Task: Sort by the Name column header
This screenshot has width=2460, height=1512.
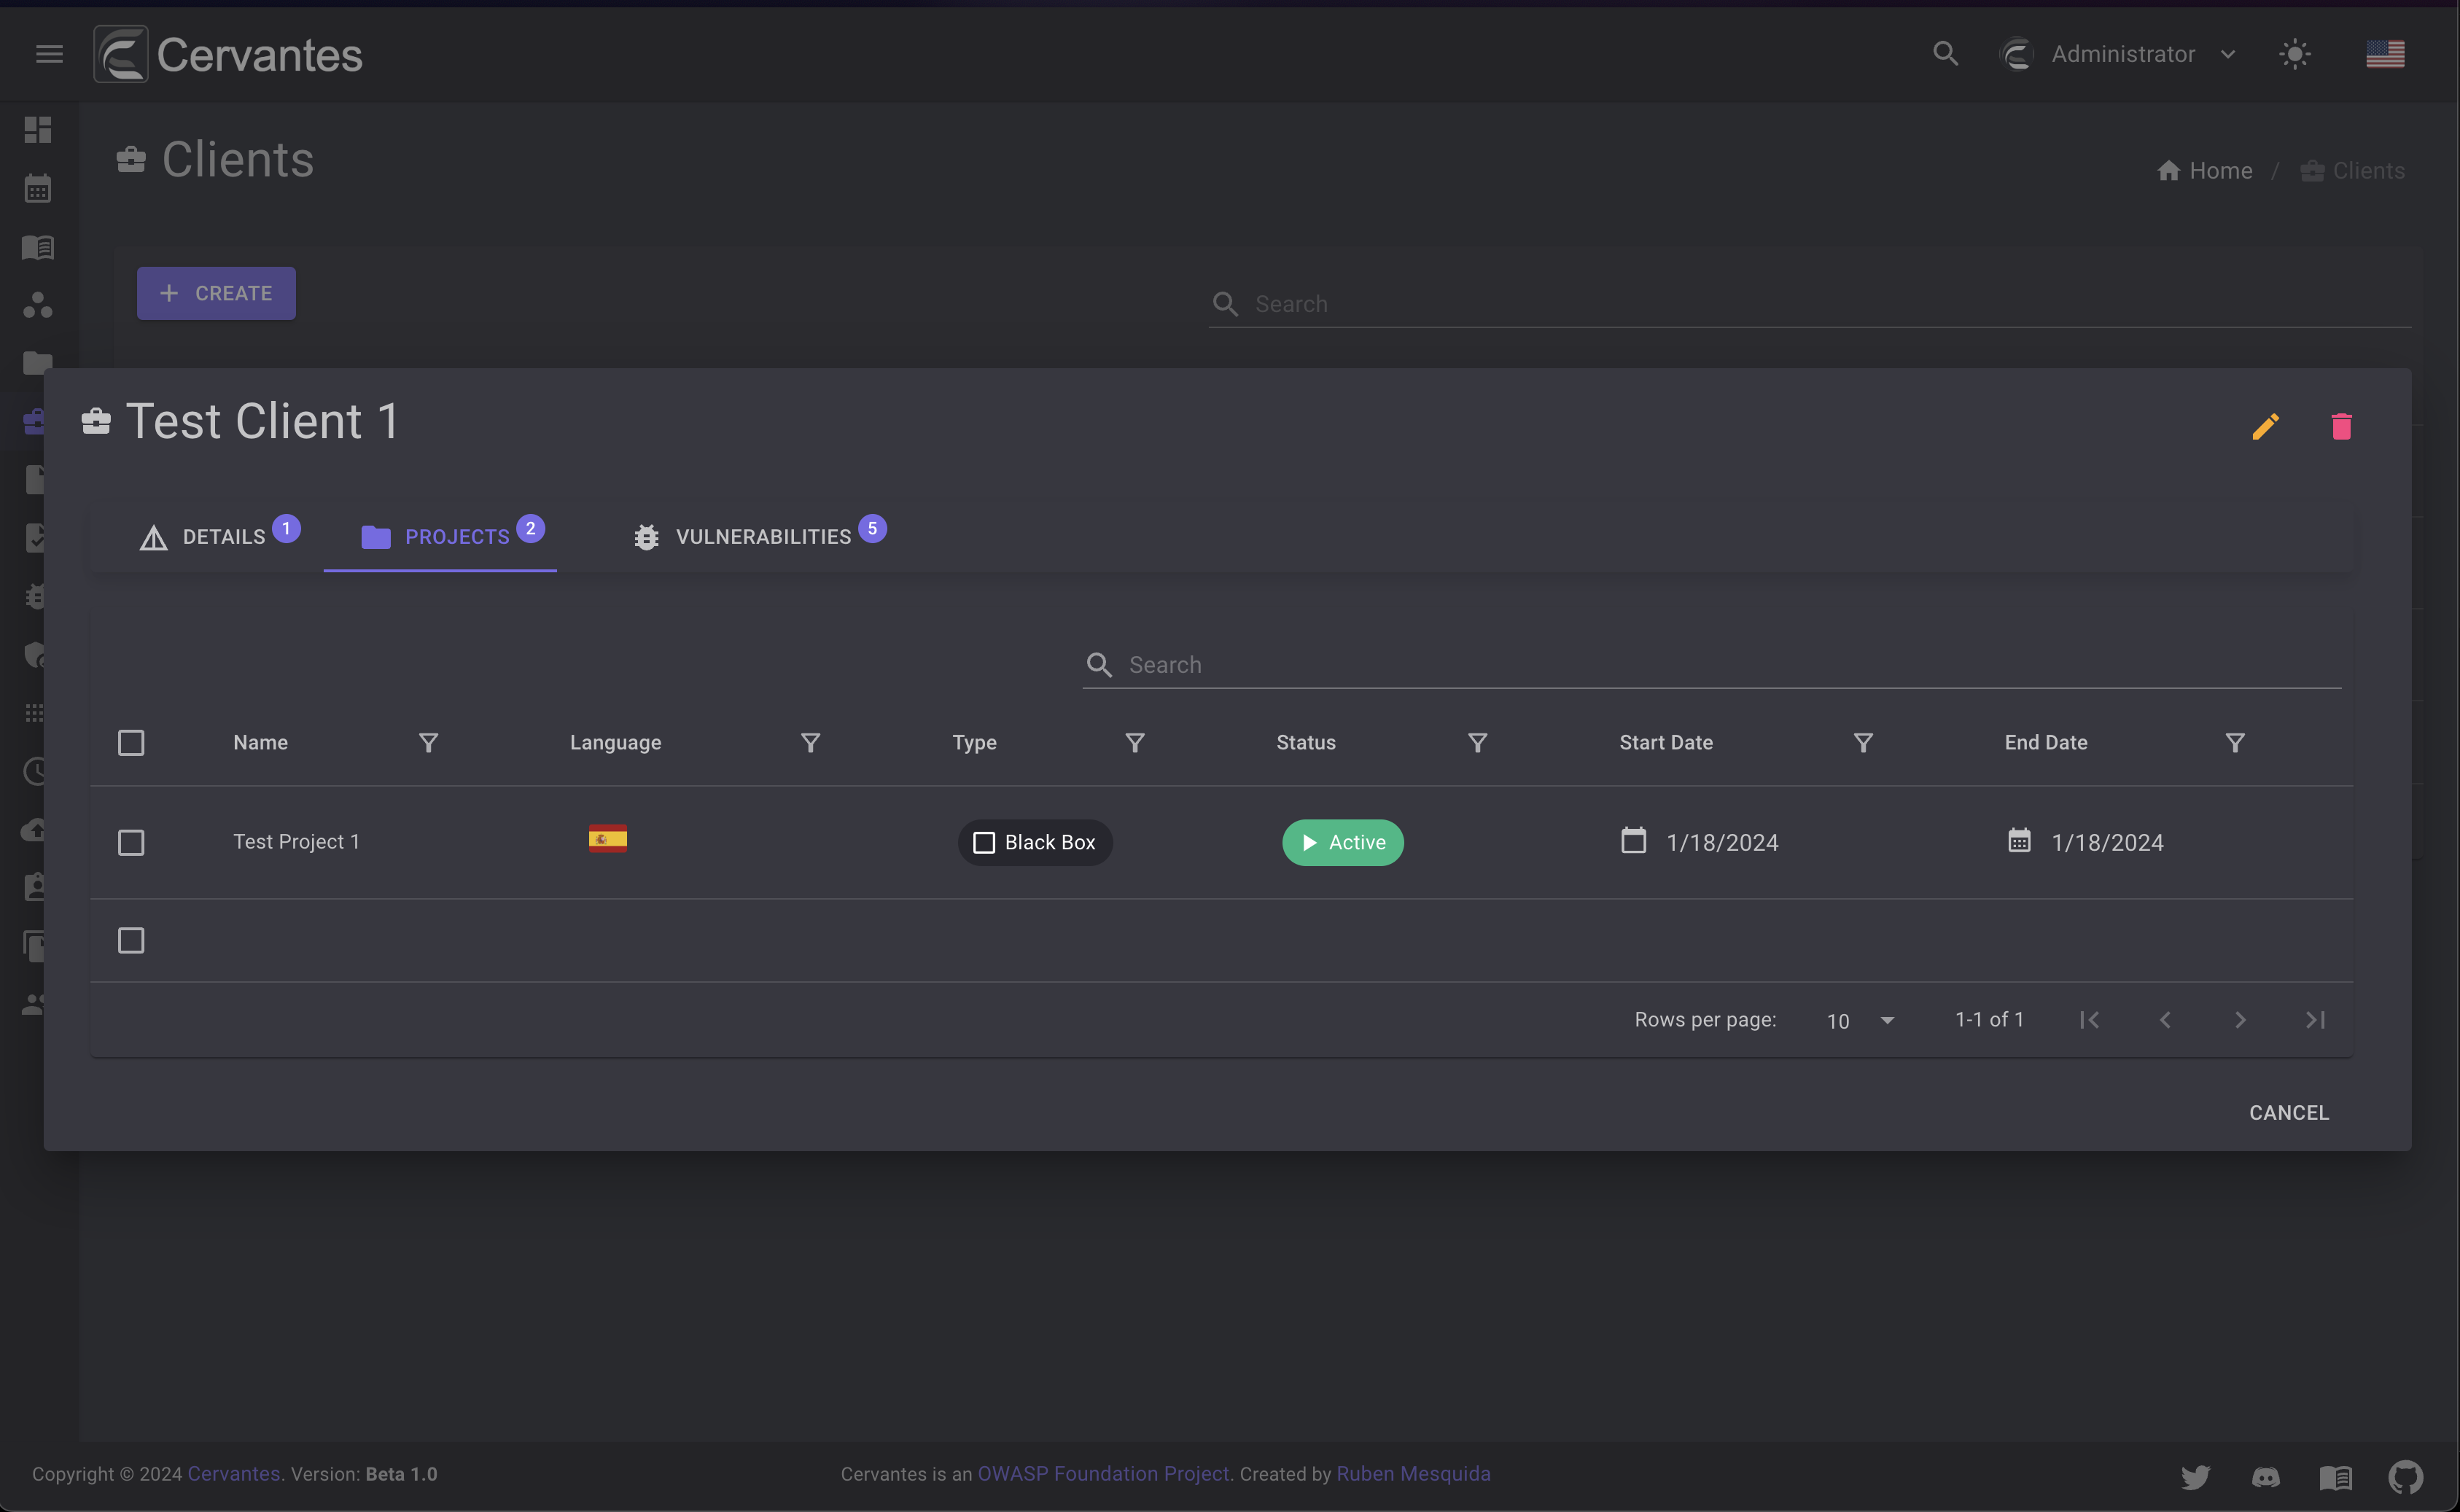Action: [x=260, y=743]
